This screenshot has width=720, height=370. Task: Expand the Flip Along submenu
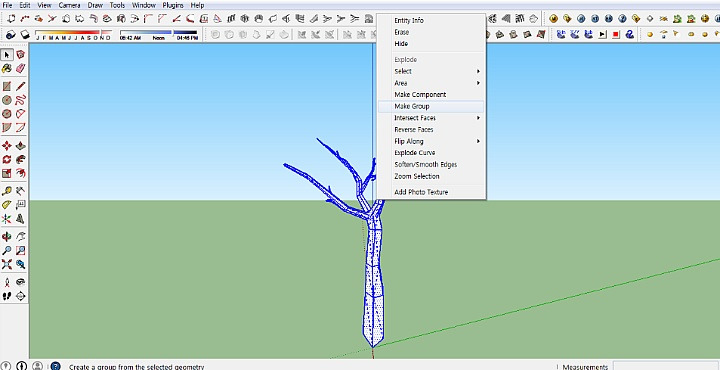click(431, 141)
